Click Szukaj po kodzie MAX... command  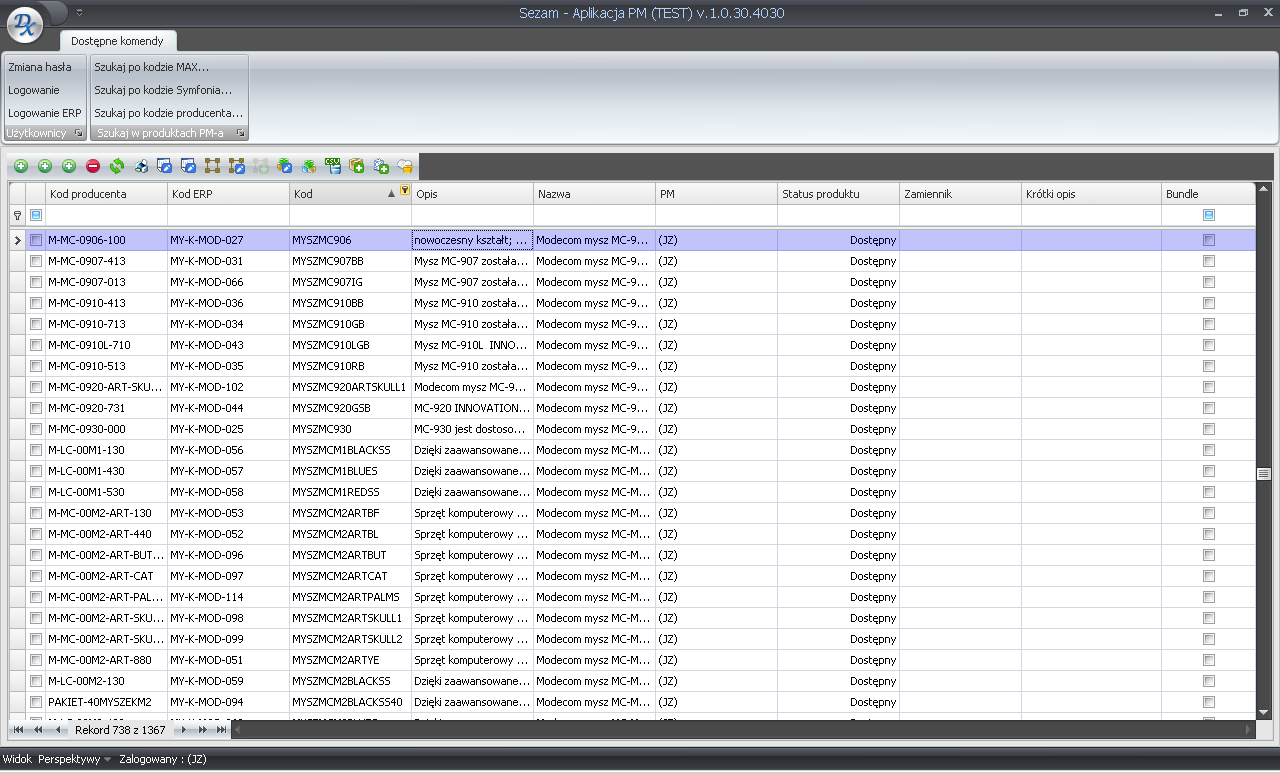[x=152, y=67]
